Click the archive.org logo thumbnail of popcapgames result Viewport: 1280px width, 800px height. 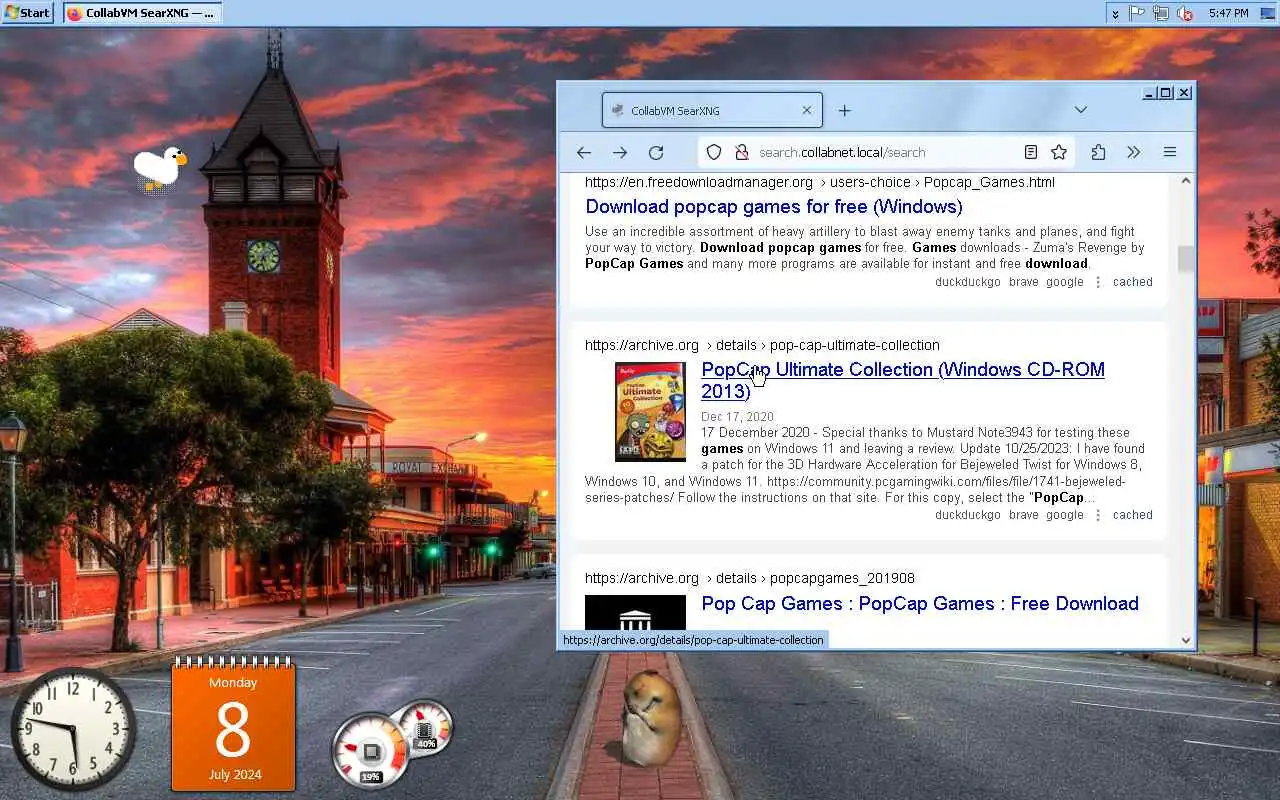click(x=635, y=611)
